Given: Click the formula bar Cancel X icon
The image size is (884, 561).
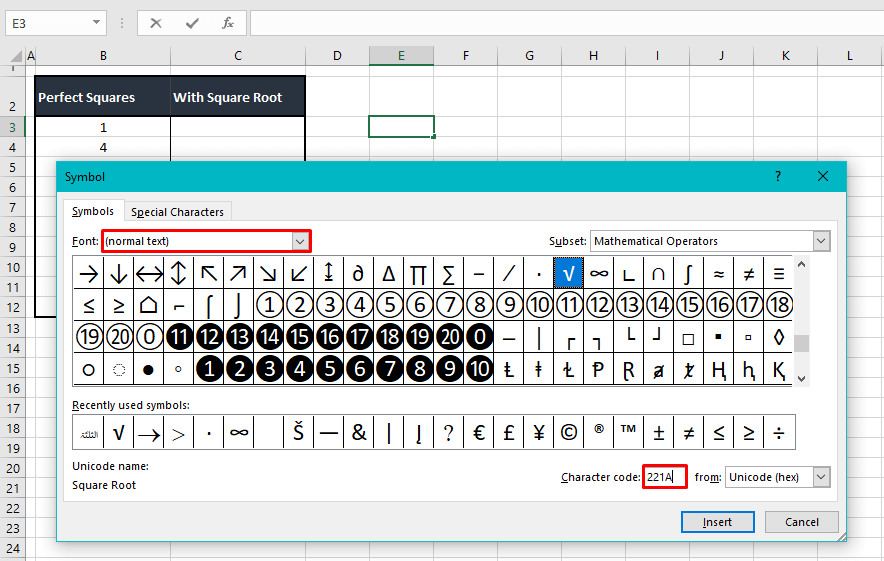Looking at the screenshot, I should coord(156,22).
